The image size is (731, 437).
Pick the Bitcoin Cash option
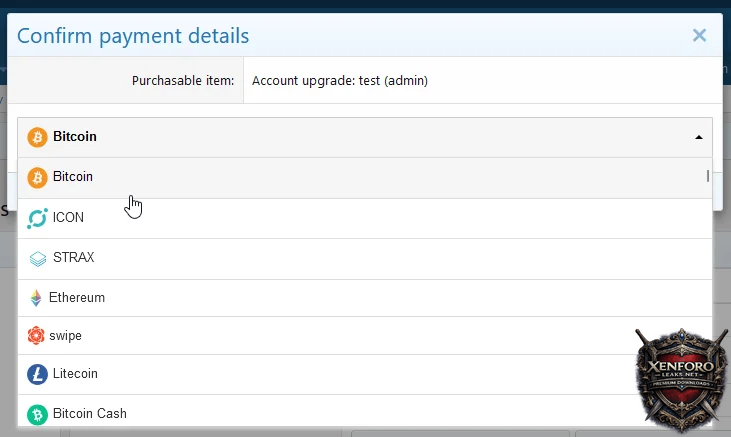pos(89,414)
